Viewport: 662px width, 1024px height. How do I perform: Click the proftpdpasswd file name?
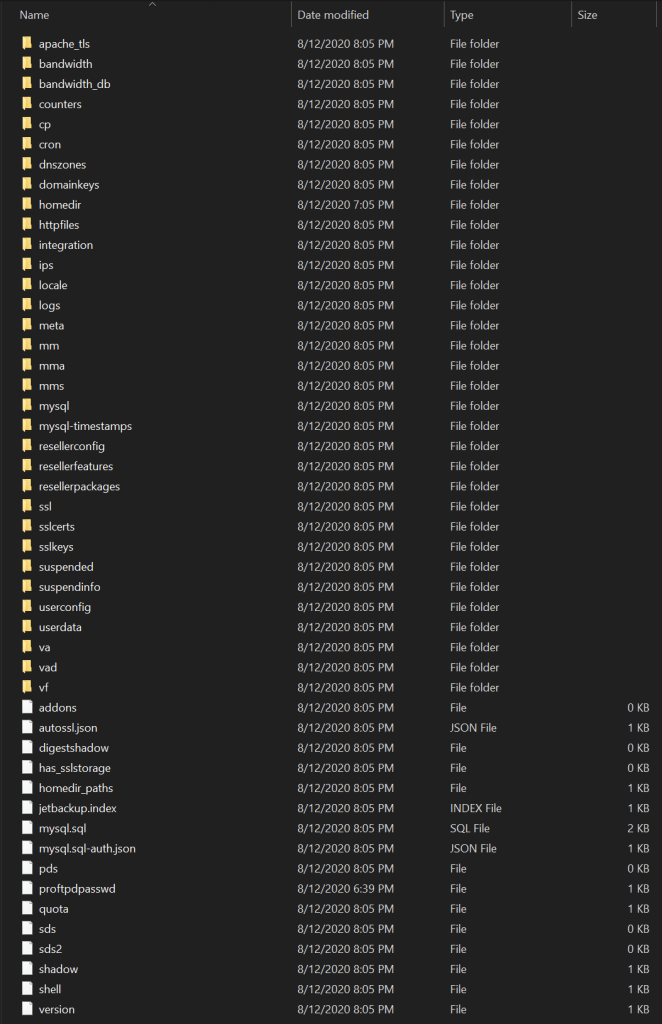[77, 889]
